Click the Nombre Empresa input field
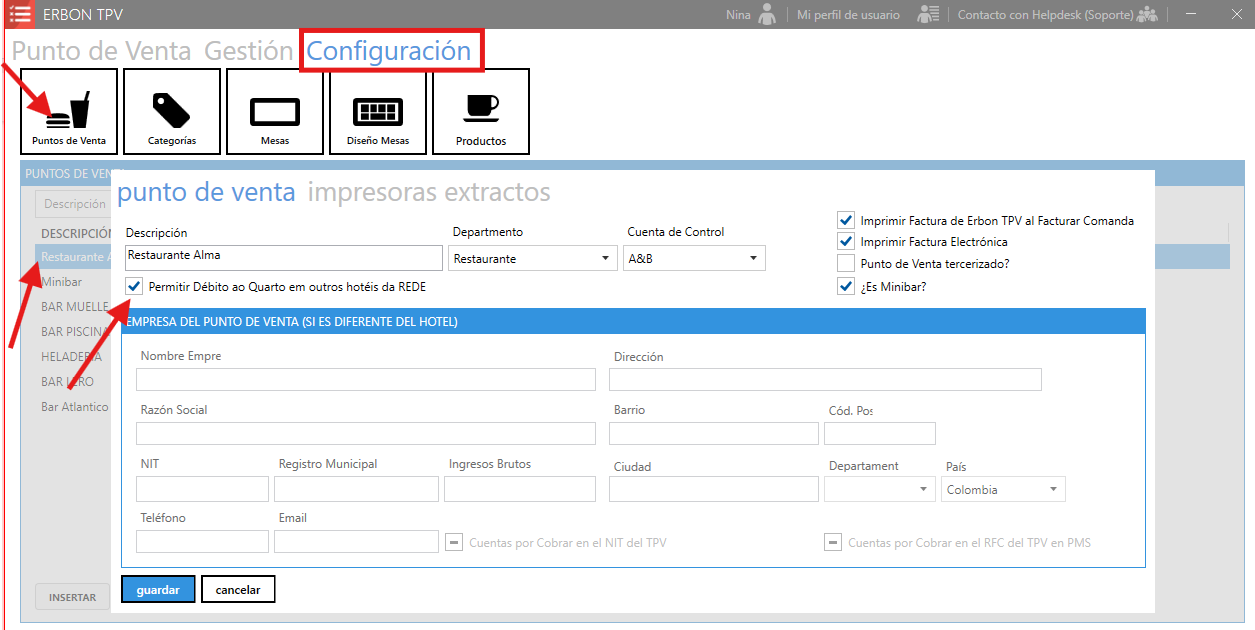Image resolution: width=1255 pixels, height=630 pixels. click(x=365, y=379)
